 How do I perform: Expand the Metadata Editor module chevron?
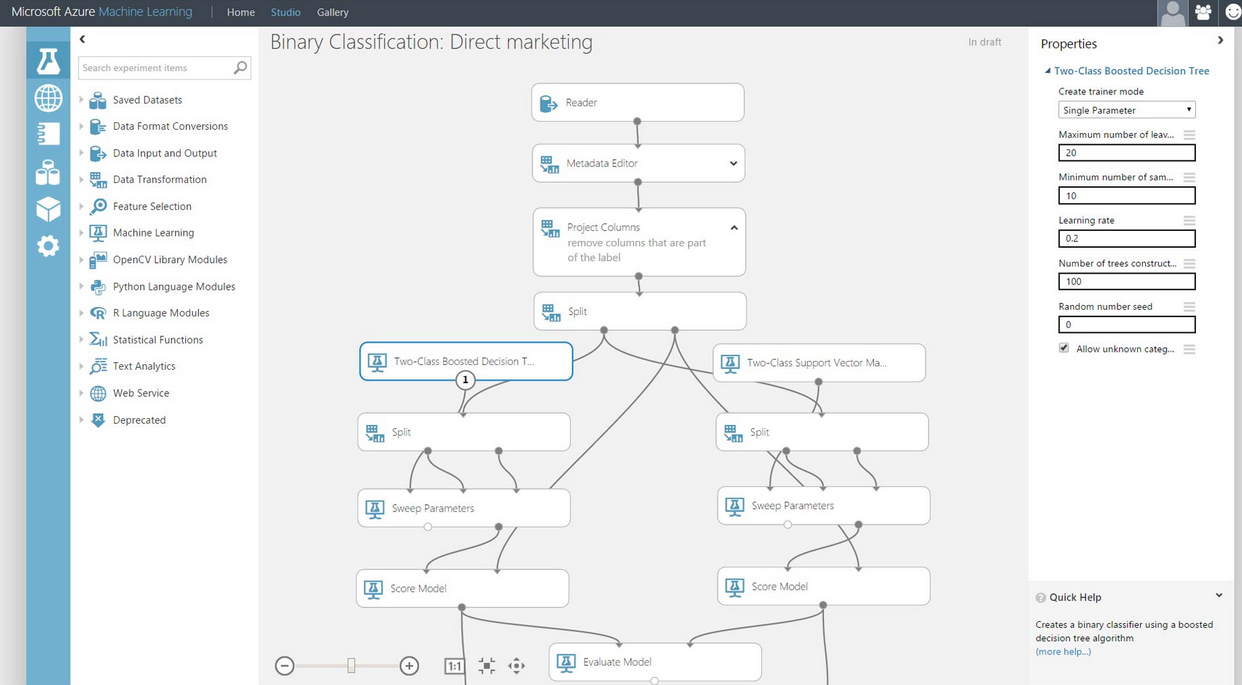[733, 163]
